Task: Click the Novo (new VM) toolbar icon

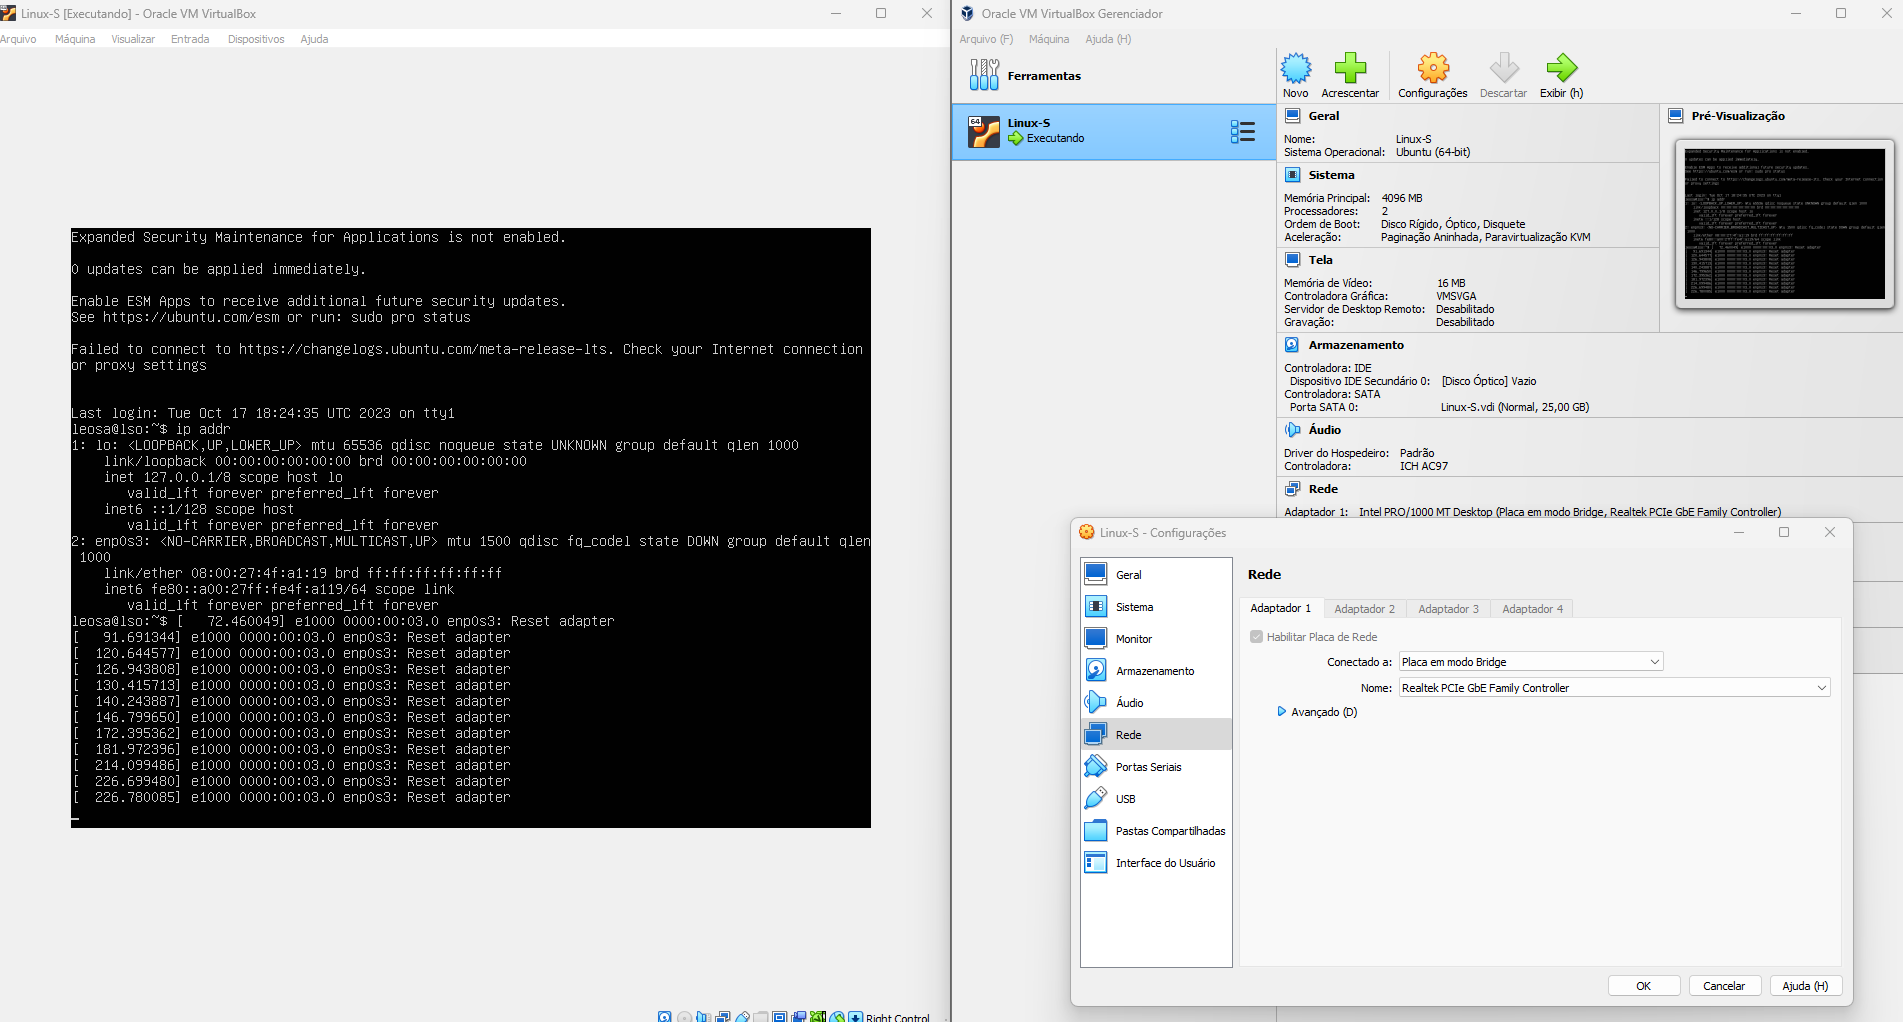Action: pos(1296,68)
